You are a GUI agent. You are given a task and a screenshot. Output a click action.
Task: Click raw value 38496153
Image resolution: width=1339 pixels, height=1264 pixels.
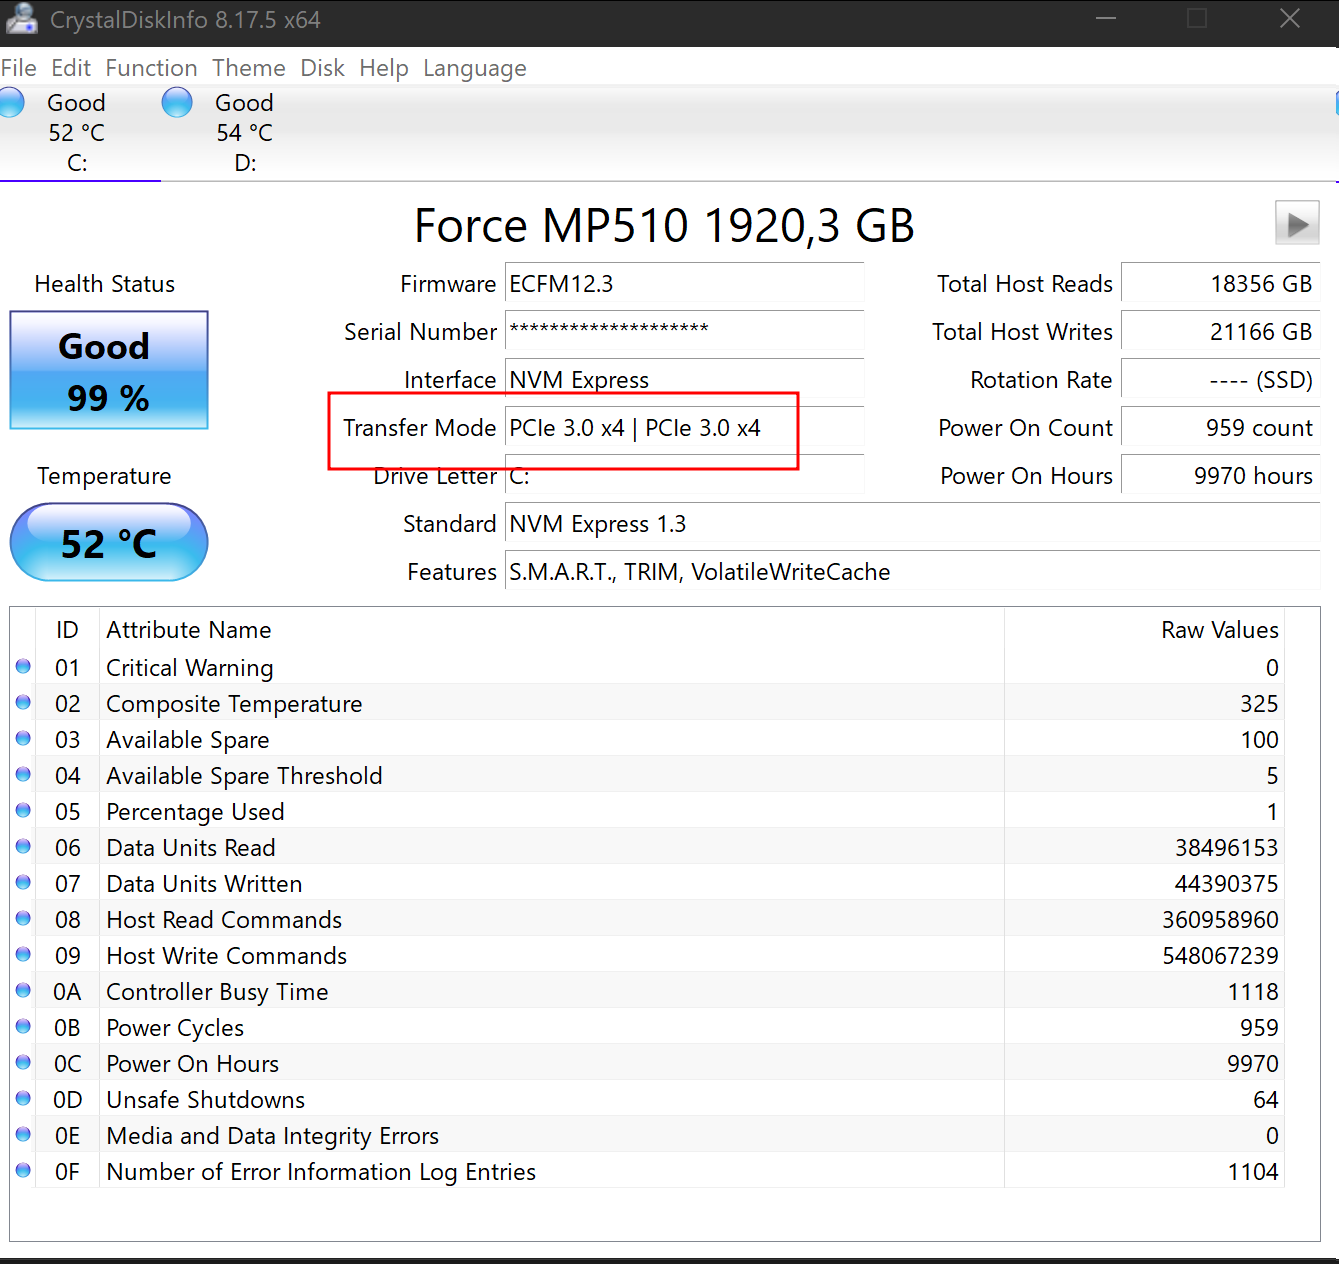pyautogui.click(x=1226, y=848)
